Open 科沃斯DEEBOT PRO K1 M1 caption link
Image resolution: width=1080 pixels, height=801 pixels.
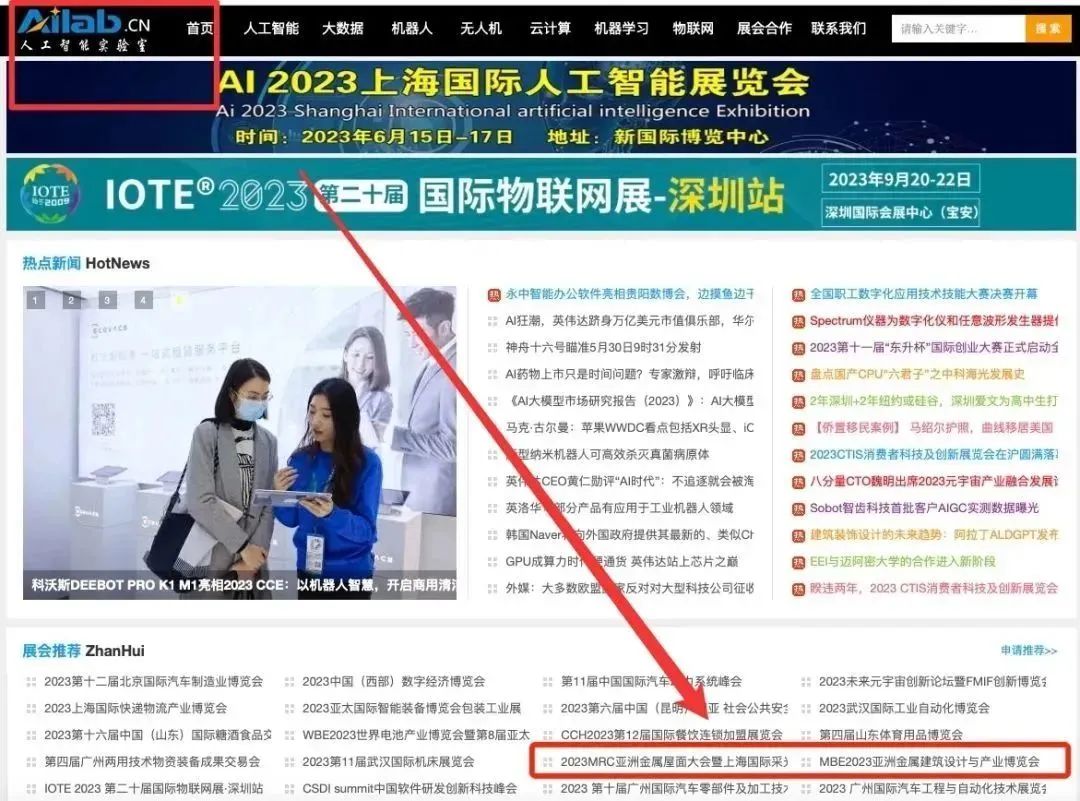(244, 585)
